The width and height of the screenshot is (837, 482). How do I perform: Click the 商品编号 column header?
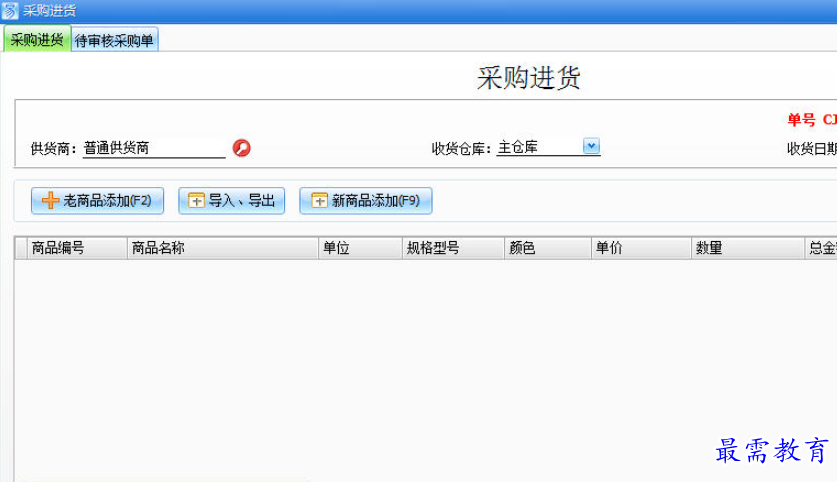pos(77,248)
